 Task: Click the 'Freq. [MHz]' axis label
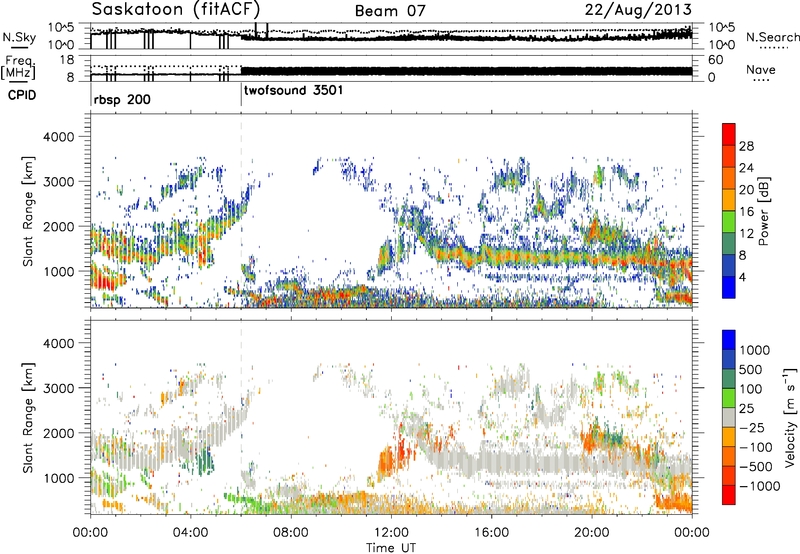click(19, 68)
